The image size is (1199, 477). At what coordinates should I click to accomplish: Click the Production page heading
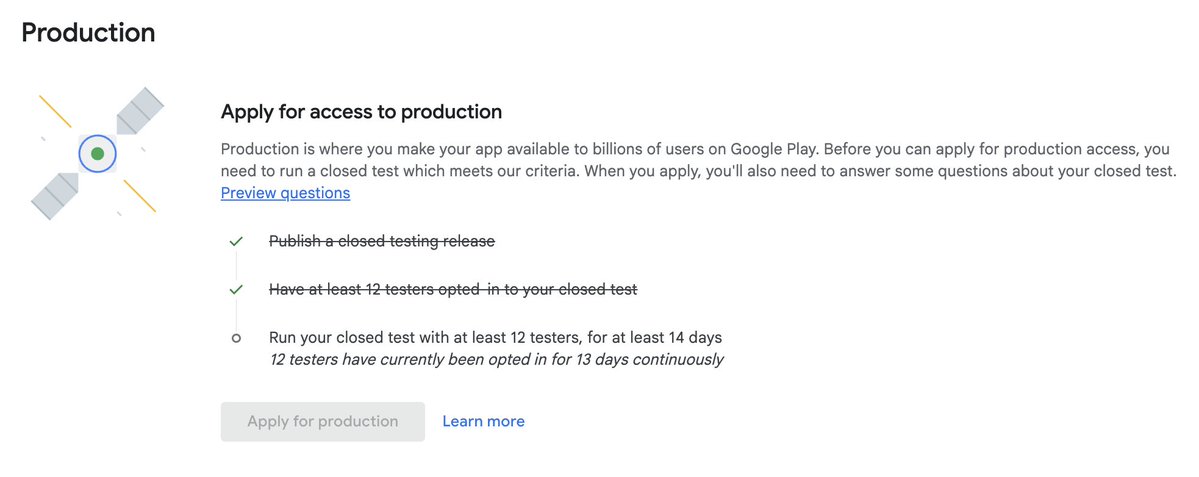click(x=88, y=33)
